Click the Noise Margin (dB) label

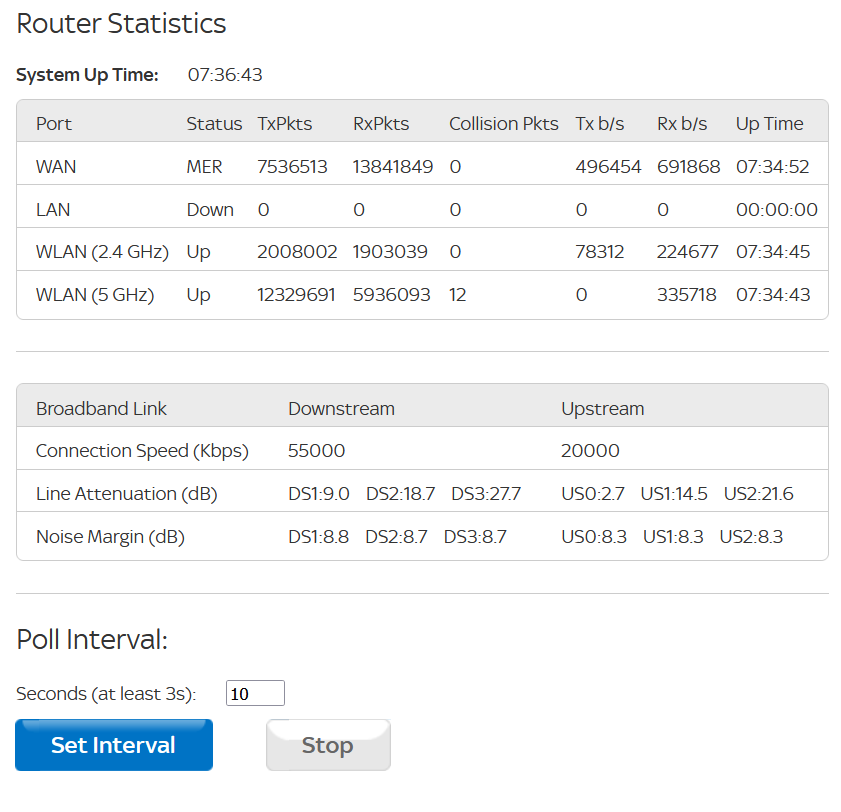110,537
